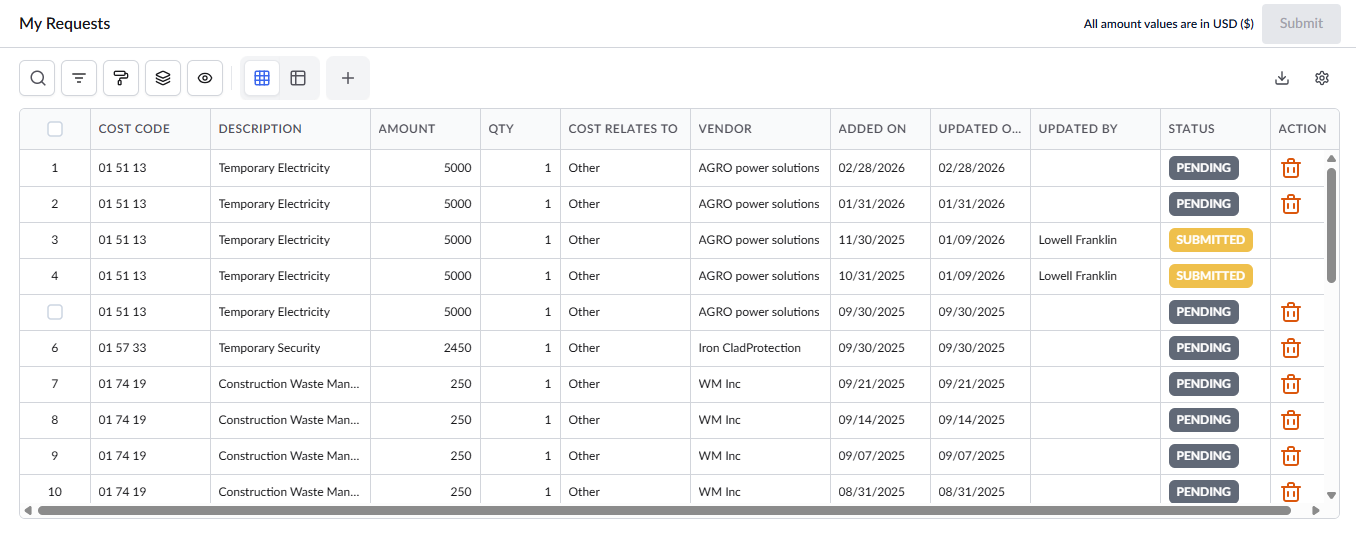1356x535 pixels.
Task: Toggle the eye column visibility icon
Action: 205,78
